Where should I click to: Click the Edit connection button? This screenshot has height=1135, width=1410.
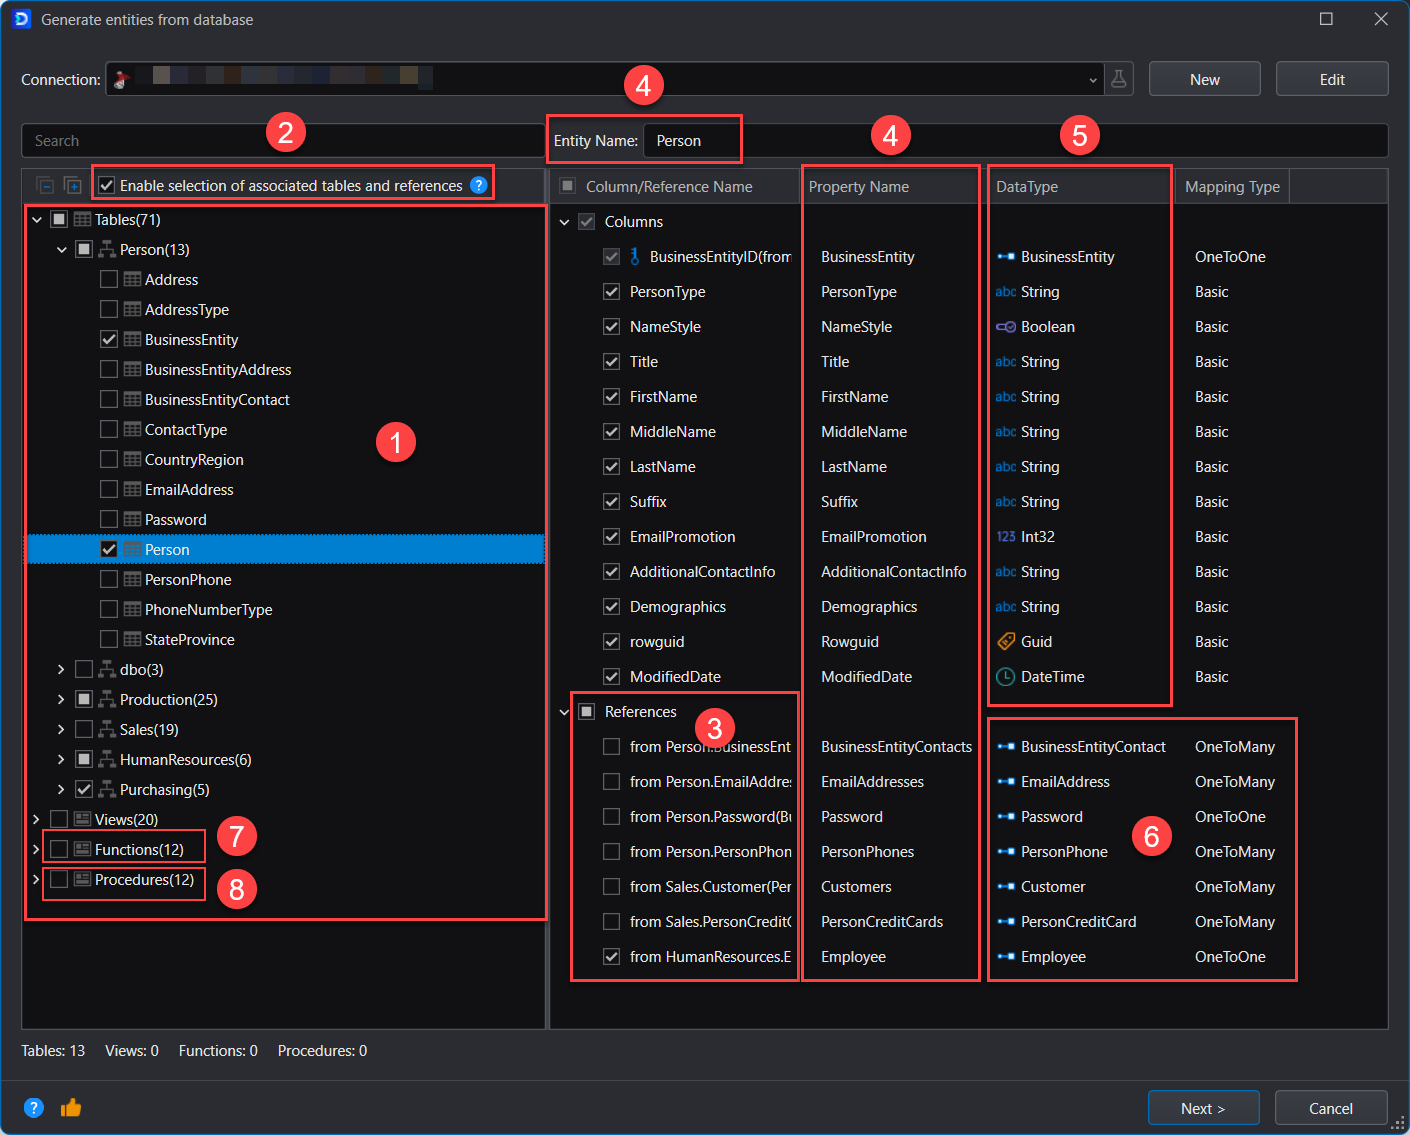coord(1332,79)
